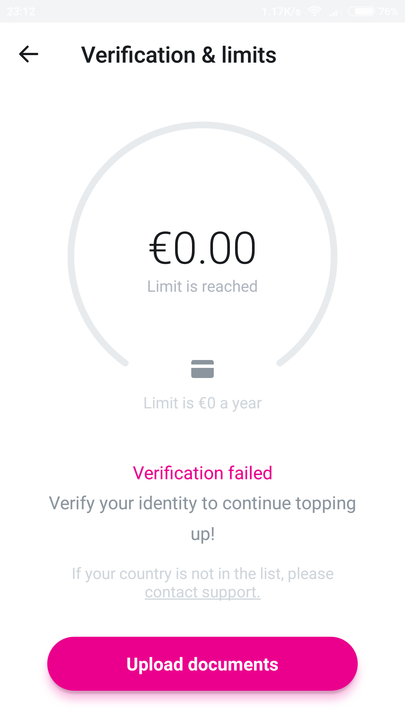Tap the Wi-Fi status icon
Image resolution: width=405 pixels, height=720 pixels.
(x=315, y=11)
